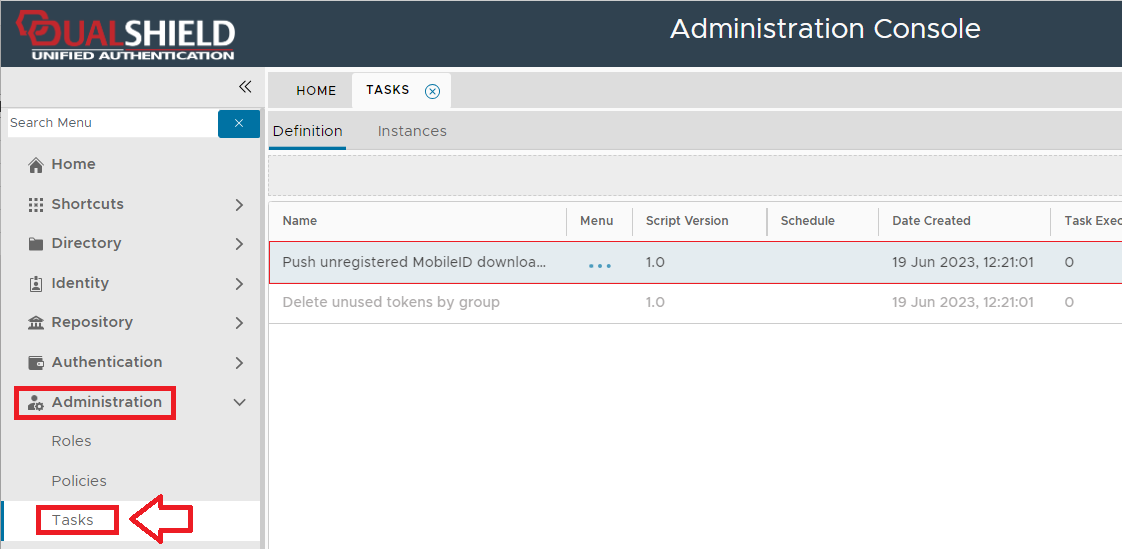Click the Repository bank icon
1122x549 pixels.
tap(36, 323)
